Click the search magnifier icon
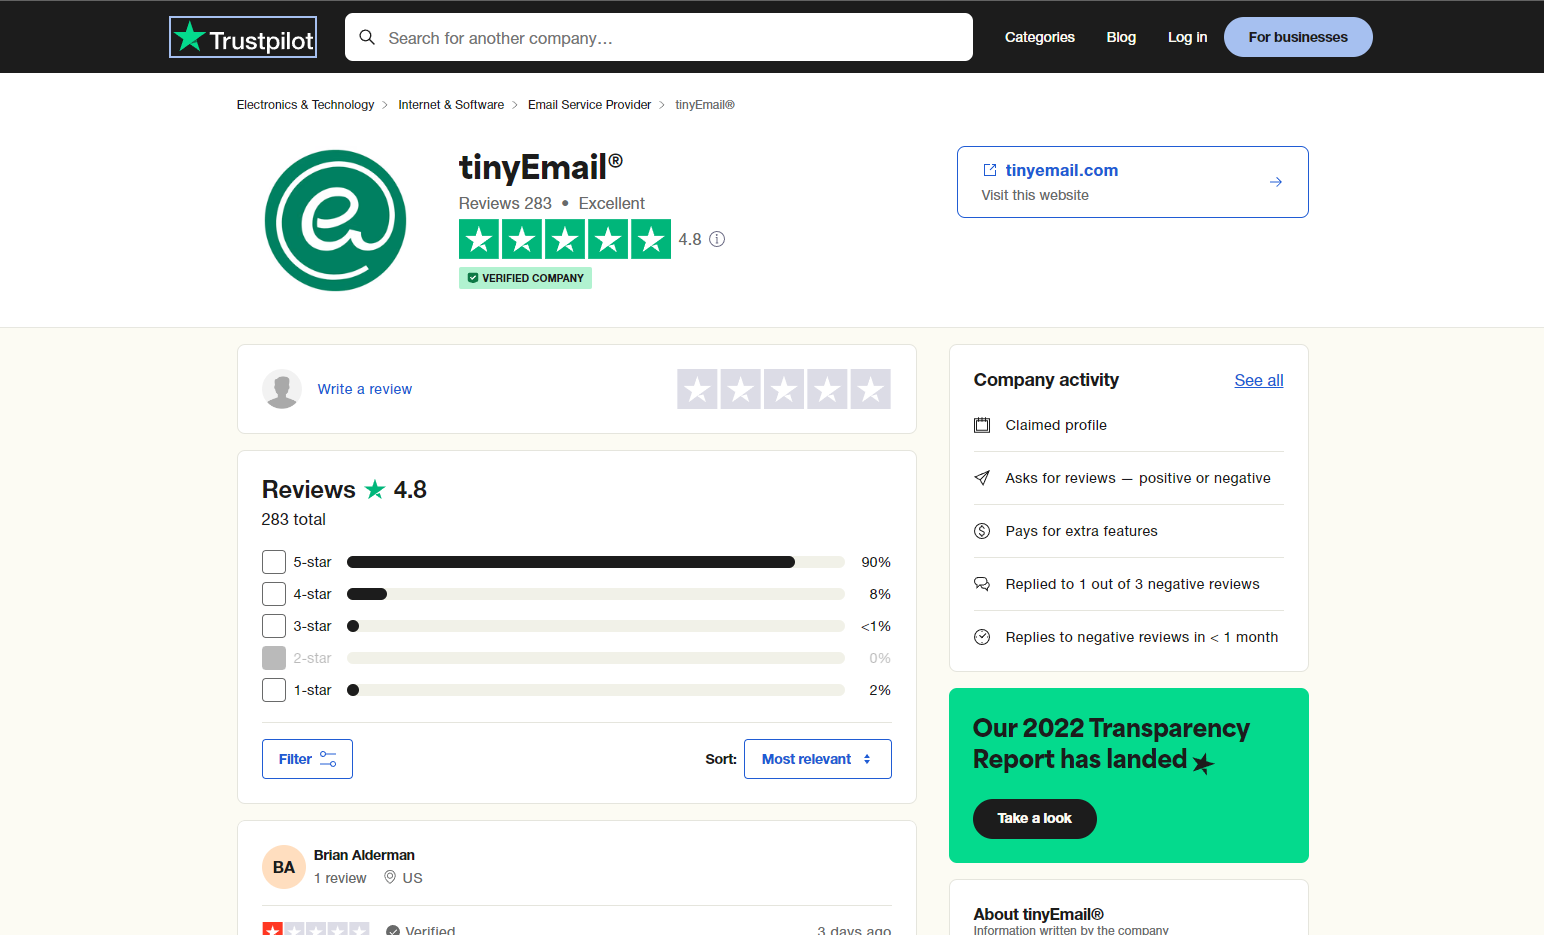This screenshot has height=935, width=1544. tap(367, 37)
